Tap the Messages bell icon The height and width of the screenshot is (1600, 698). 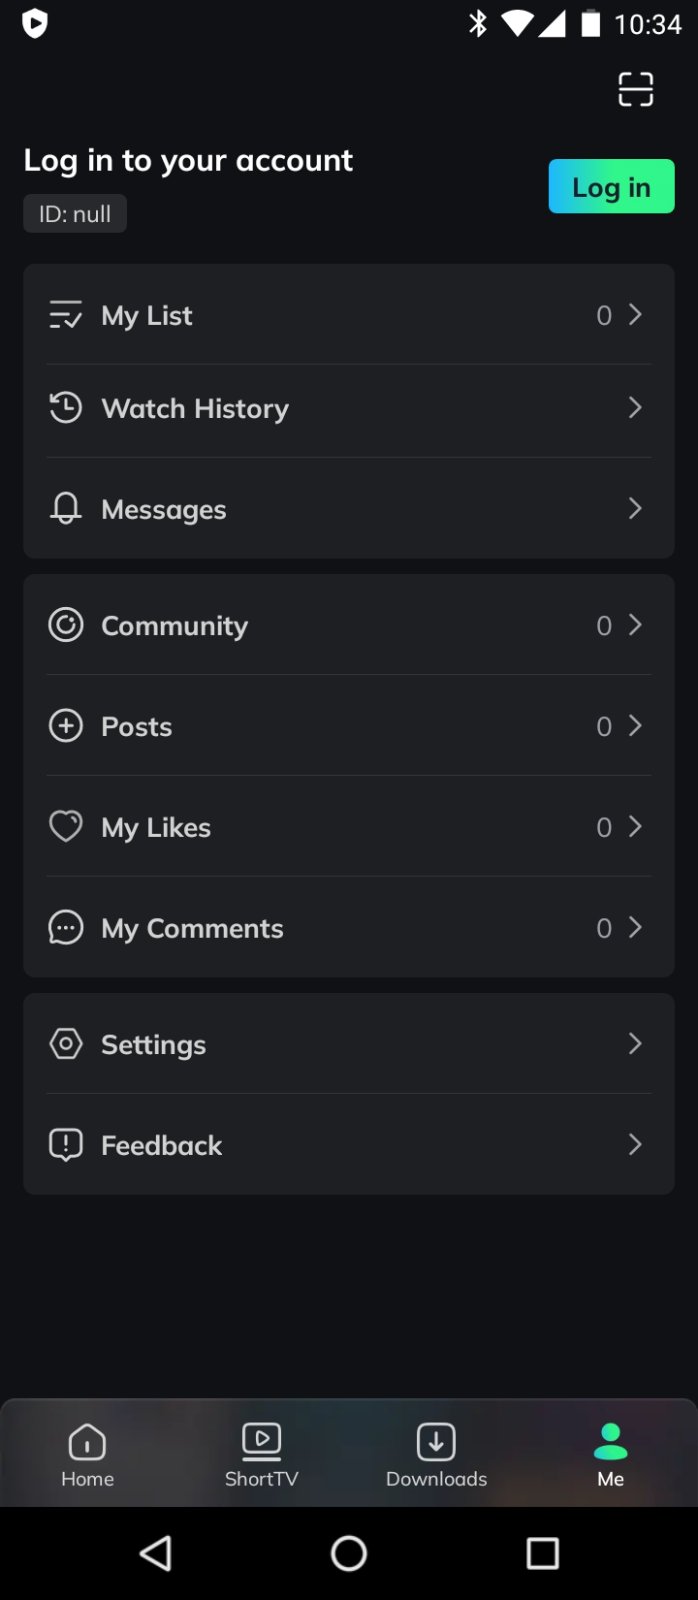66,509
